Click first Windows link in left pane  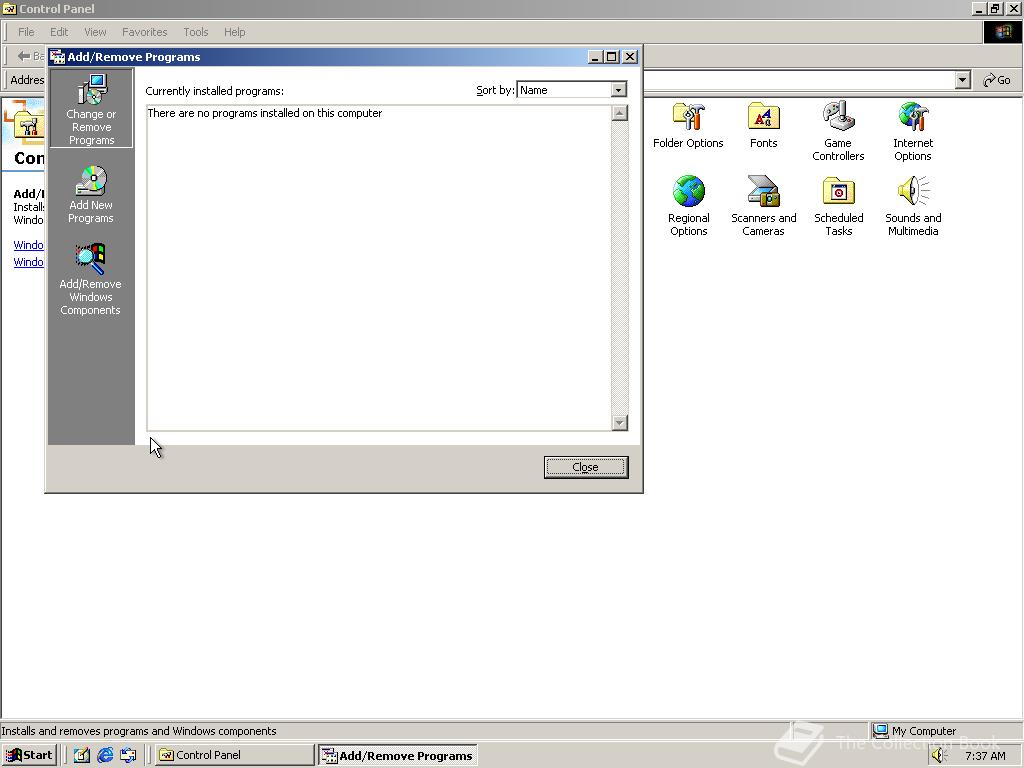[28, 245]
